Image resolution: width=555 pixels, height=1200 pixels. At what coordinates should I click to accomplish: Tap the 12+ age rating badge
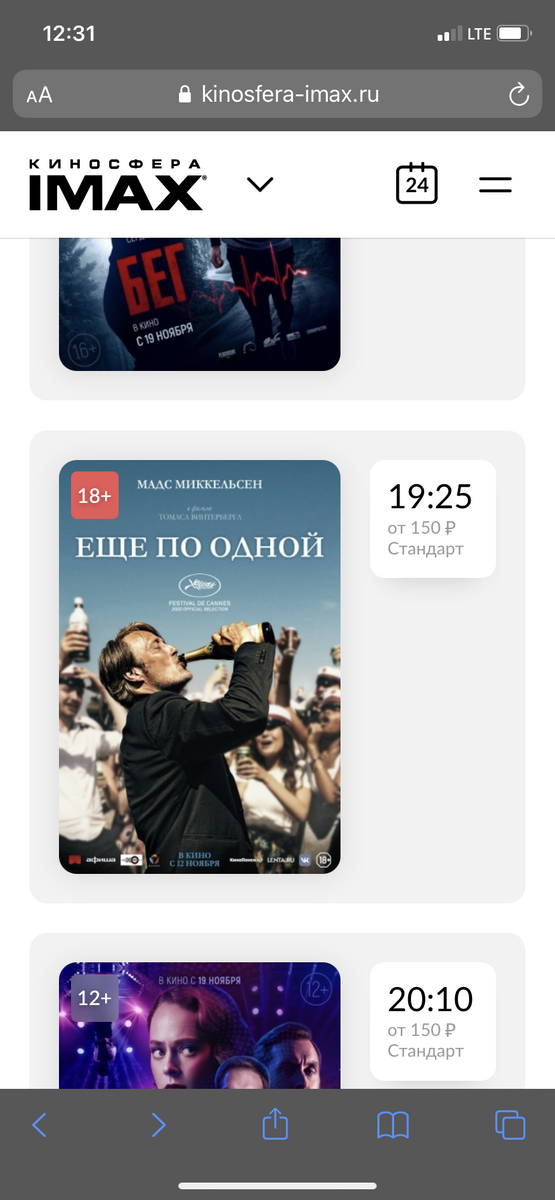[95, 998]
